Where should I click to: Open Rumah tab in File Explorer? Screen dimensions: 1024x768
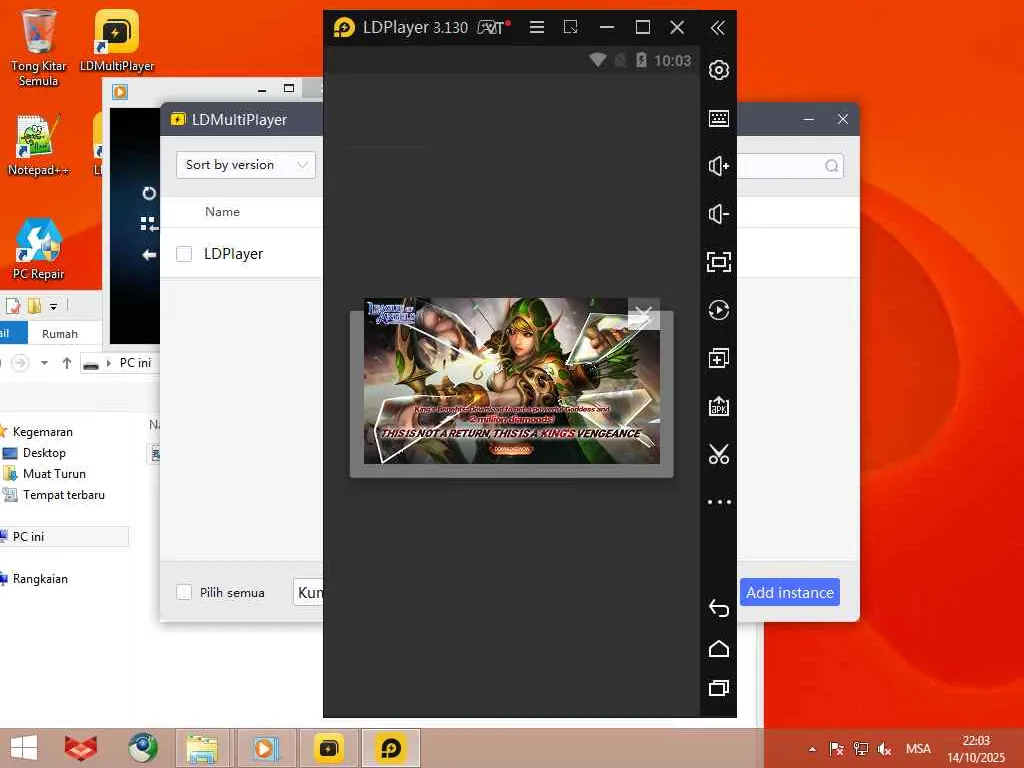pyautogui.click(x=59, y=334)
